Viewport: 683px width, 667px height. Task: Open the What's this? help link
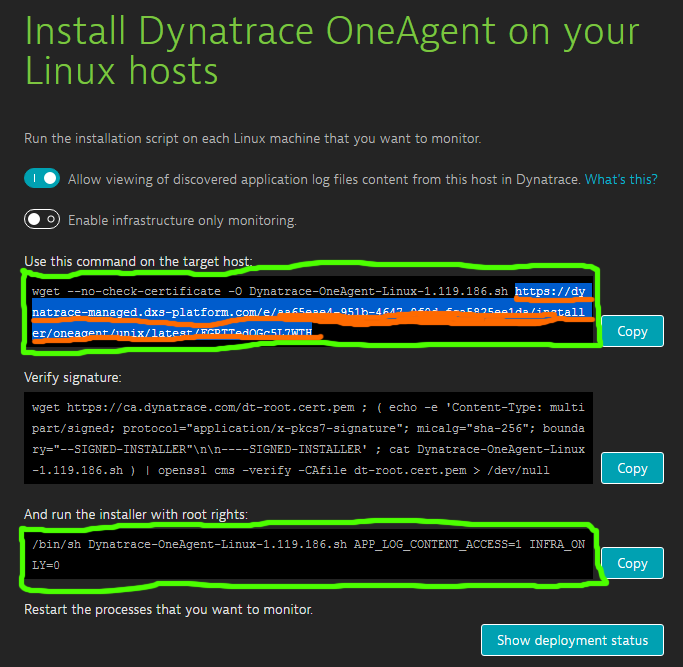pyautogui.click(x=621, y=179)
